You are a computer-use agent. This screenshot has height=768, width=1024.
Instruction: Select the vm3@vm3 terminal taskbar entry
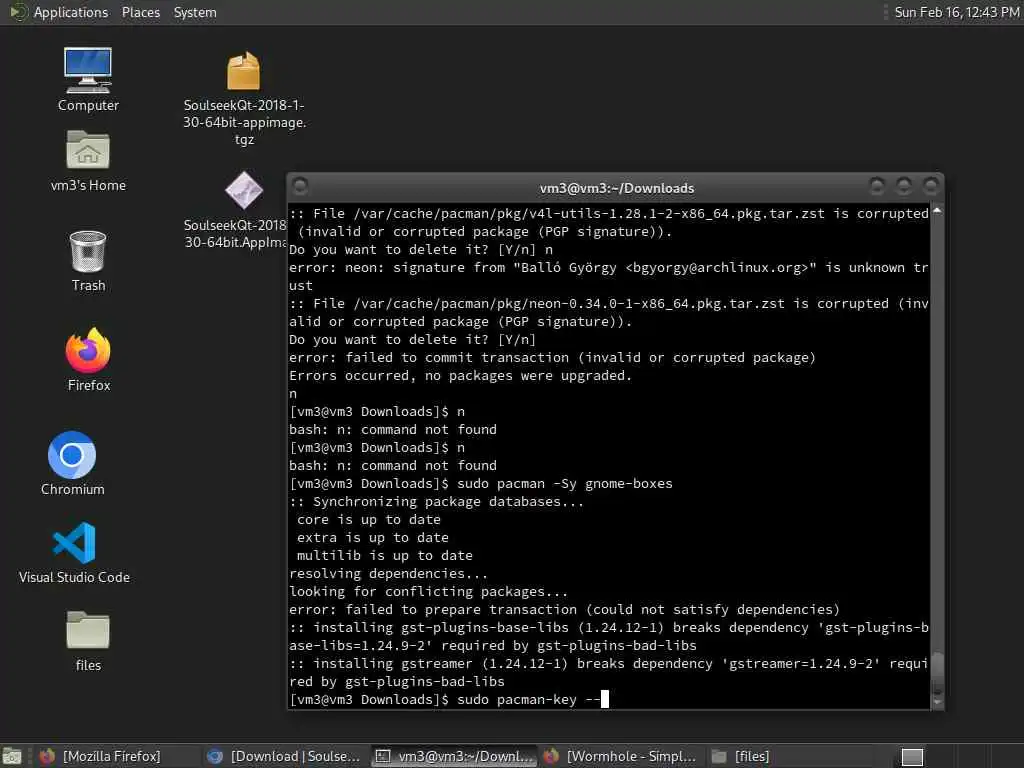click(x=455, y=756)
